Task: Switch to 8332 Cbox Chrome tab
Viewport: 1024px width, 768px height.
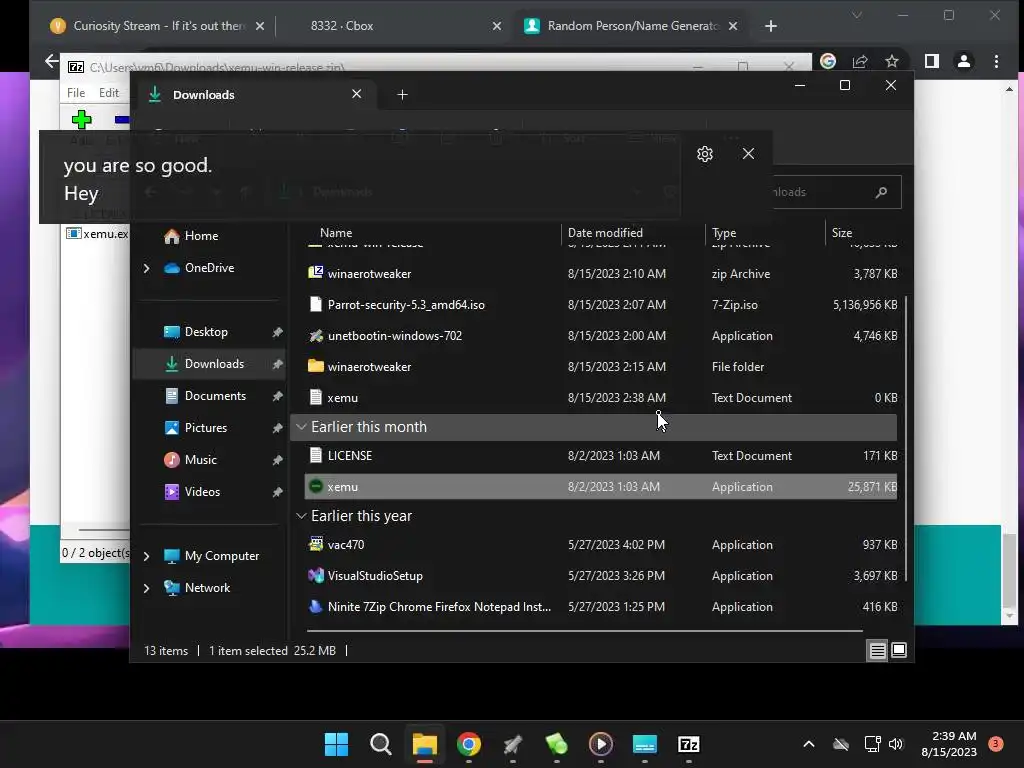Action: click(x=394, y=26)
